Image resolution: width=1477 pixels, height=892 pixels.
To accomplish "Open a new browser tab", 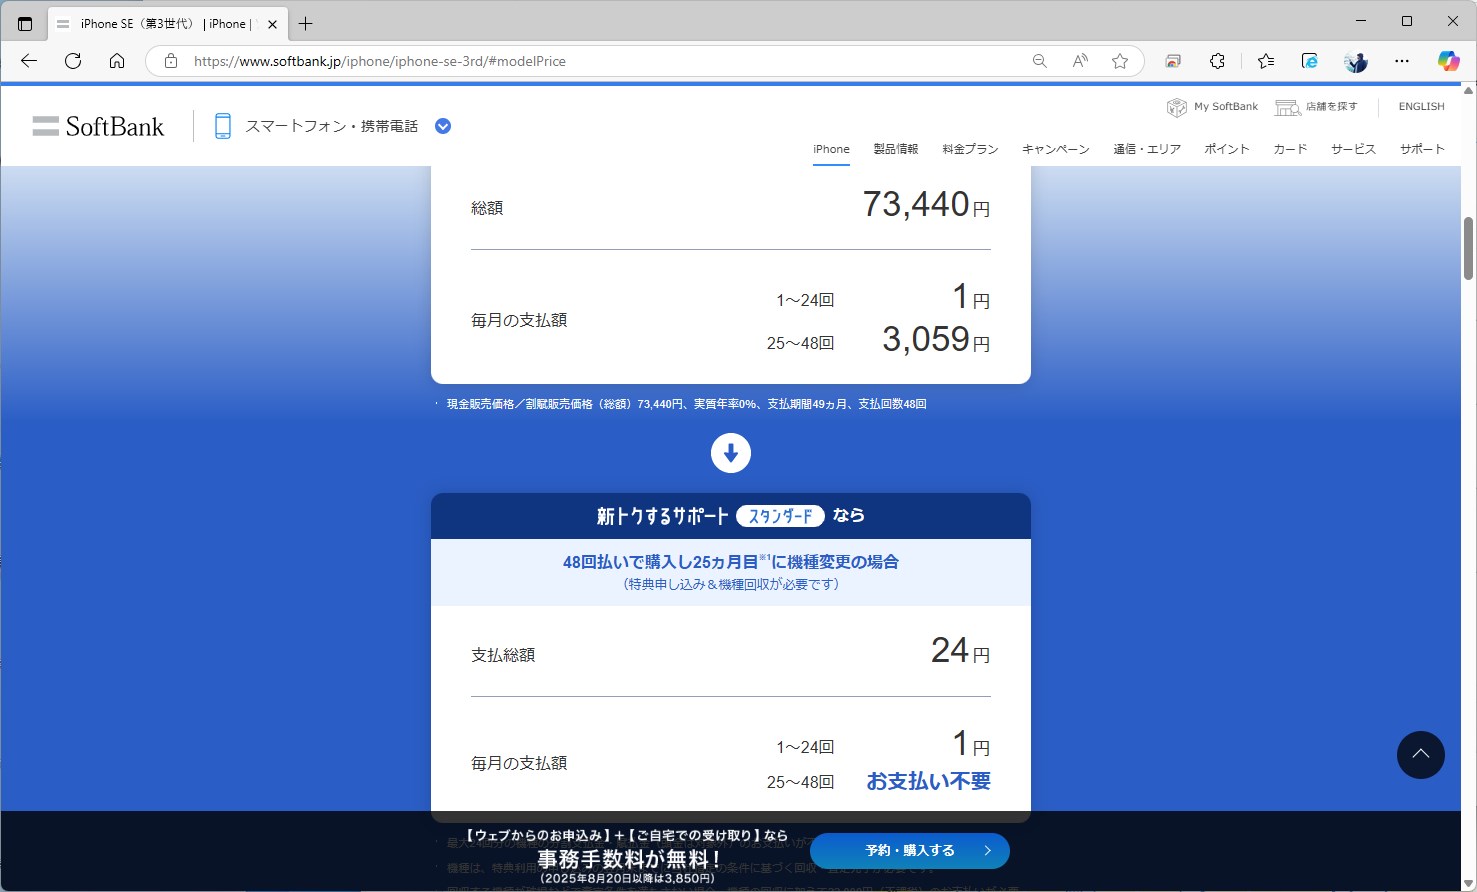I will [306, 24].
